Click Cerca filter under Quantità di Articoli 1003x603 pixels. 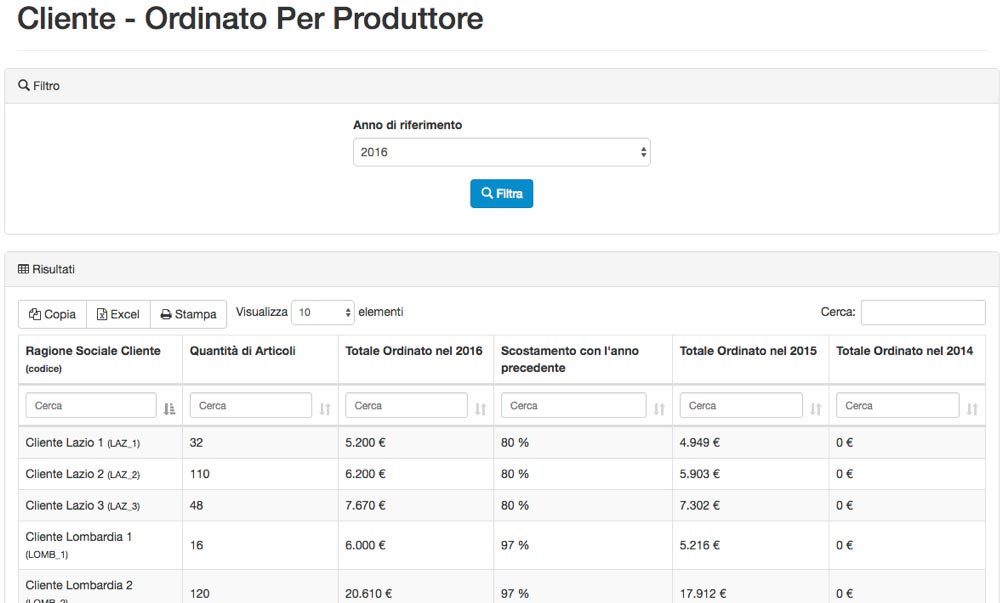tap(250, 406)
